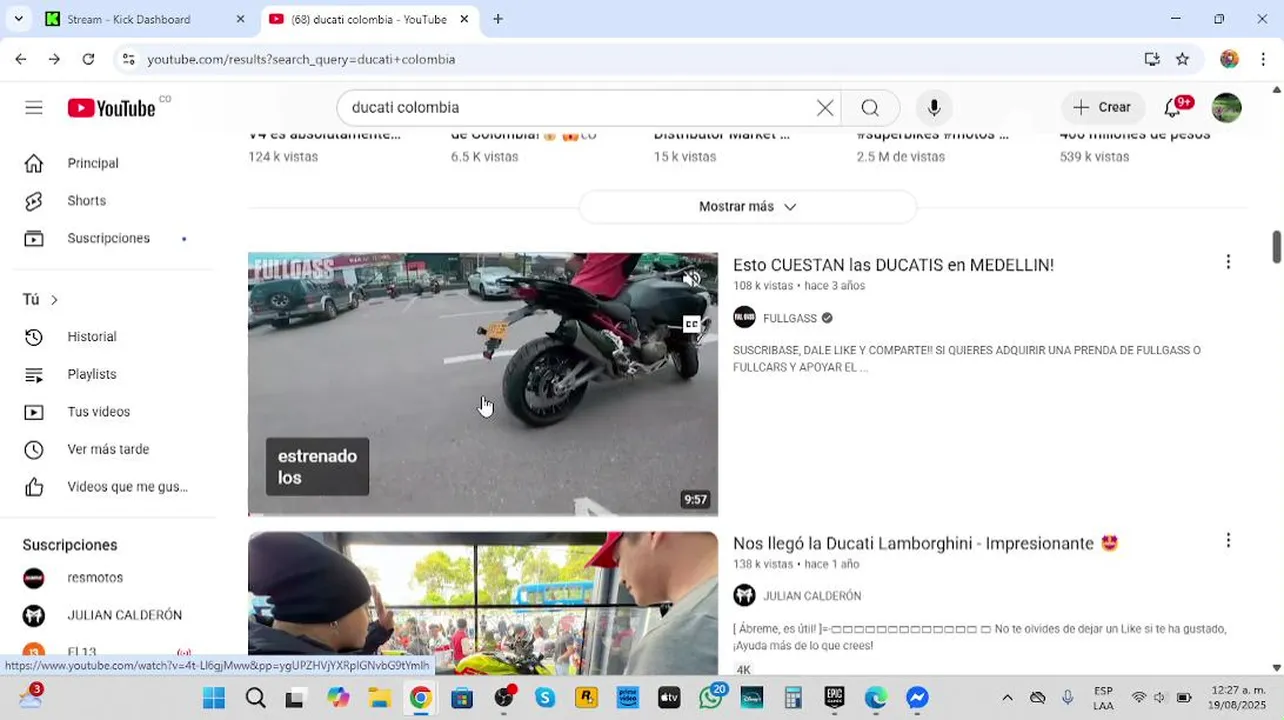The image size is (1284, 720).
Task: Click FULLGASS channel avatar
Action: tap(744, 318)
